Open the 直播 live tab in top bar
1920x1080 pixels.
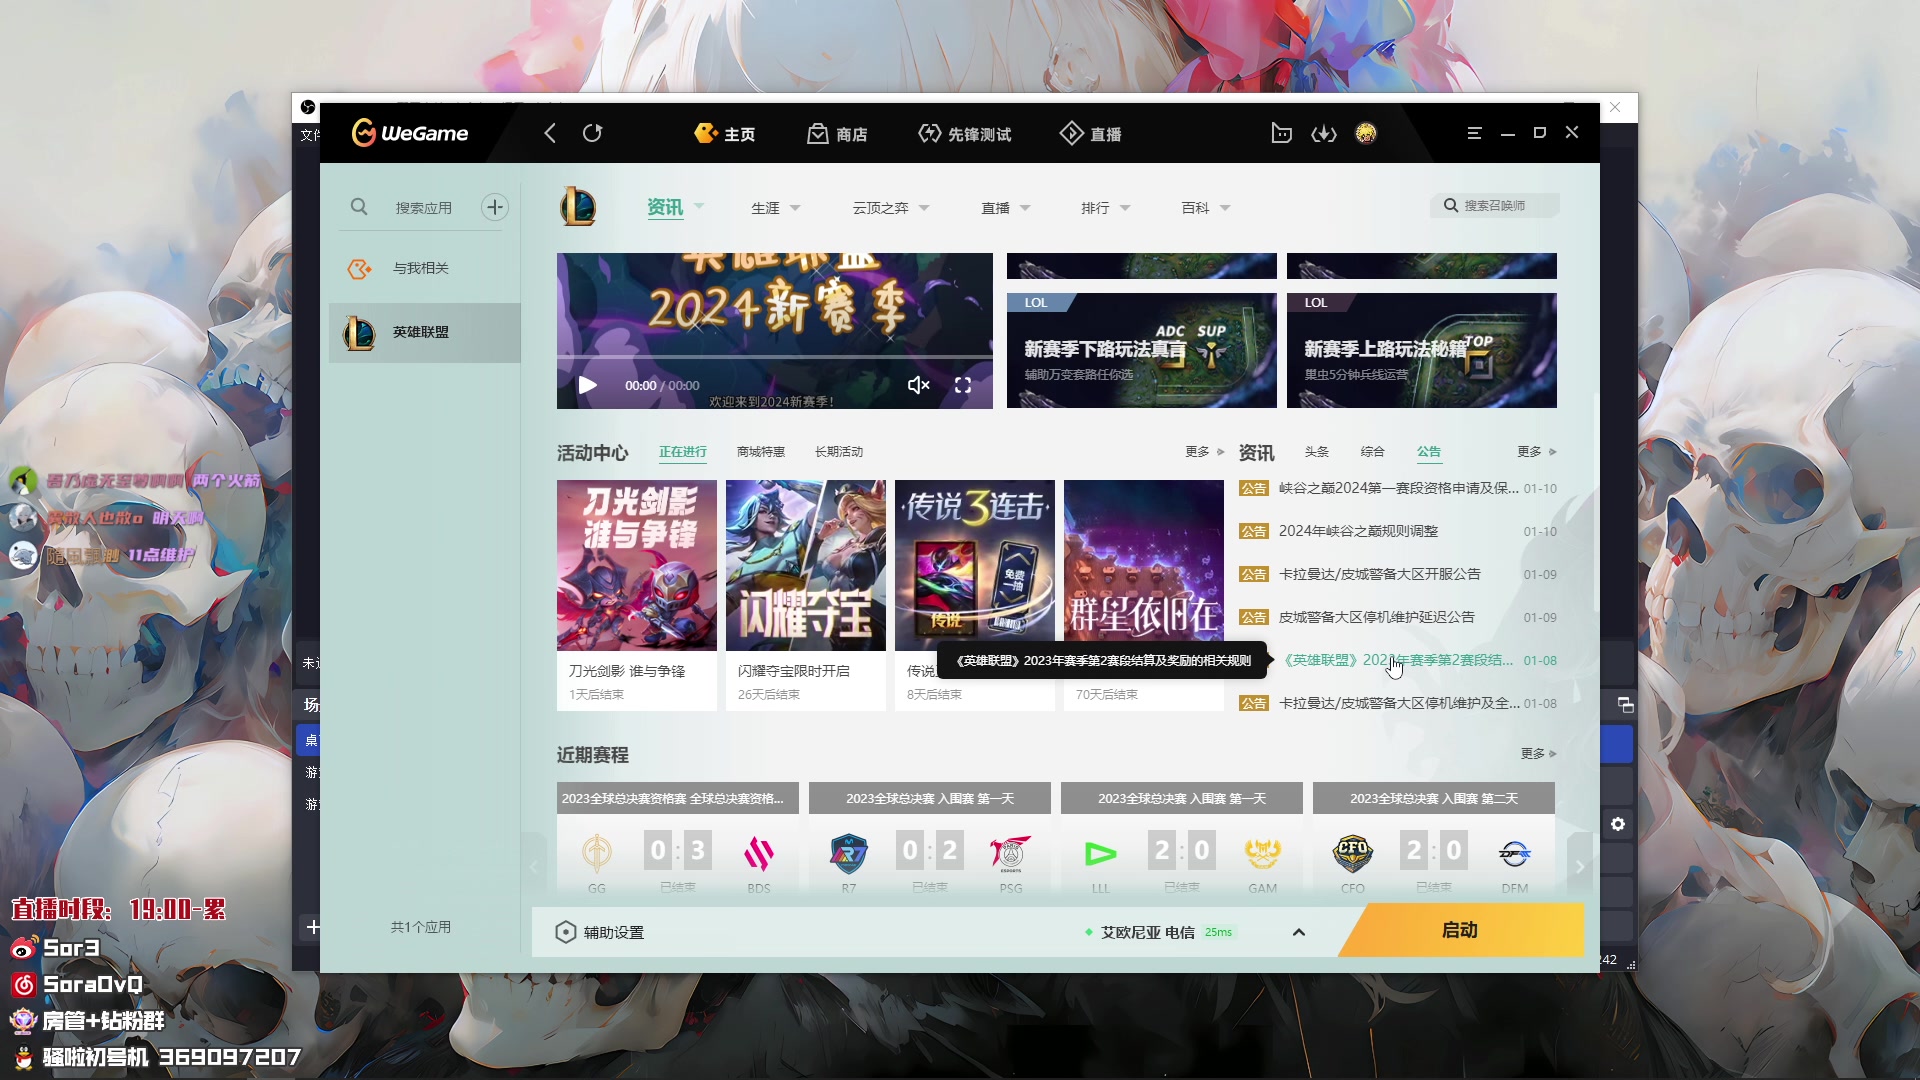coord(1090,134)
